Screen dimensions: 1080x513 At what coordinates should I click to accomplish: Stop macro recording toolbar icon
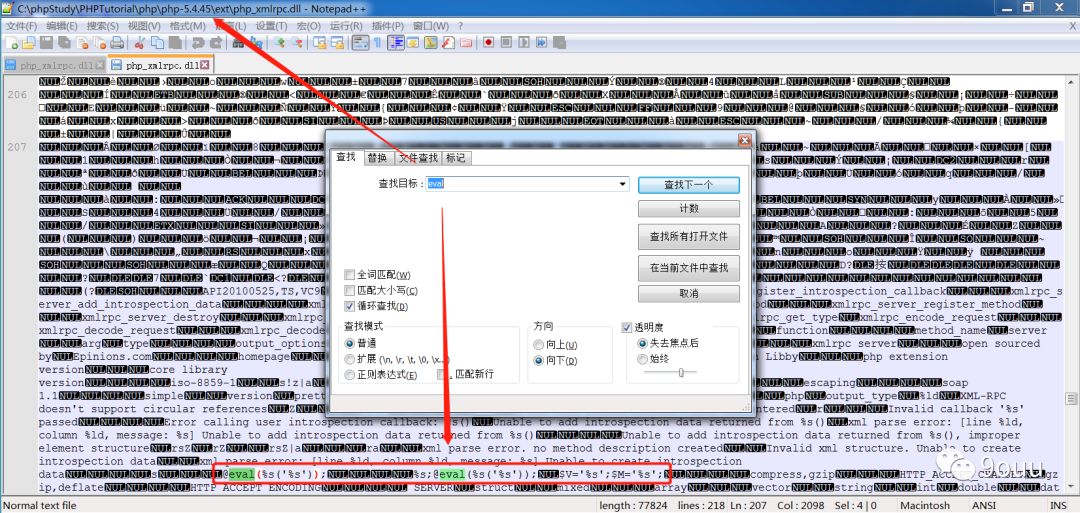click(506, 43)
